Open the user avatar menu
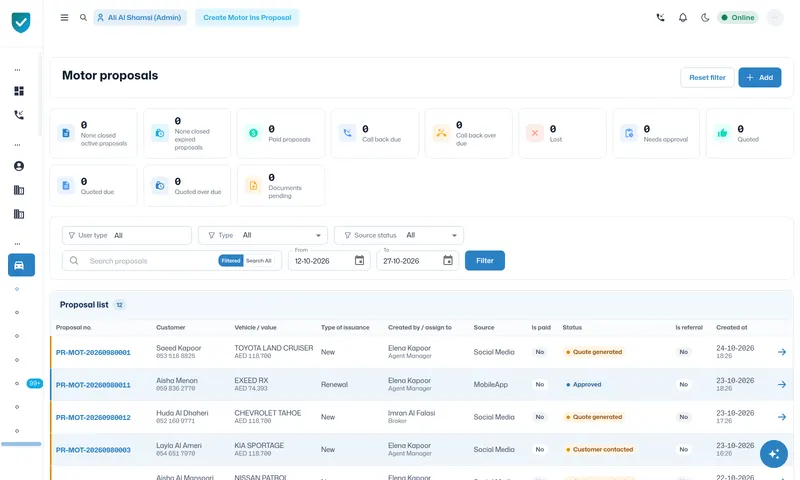This screenshot has height=480, width=800. coord(775,17)
